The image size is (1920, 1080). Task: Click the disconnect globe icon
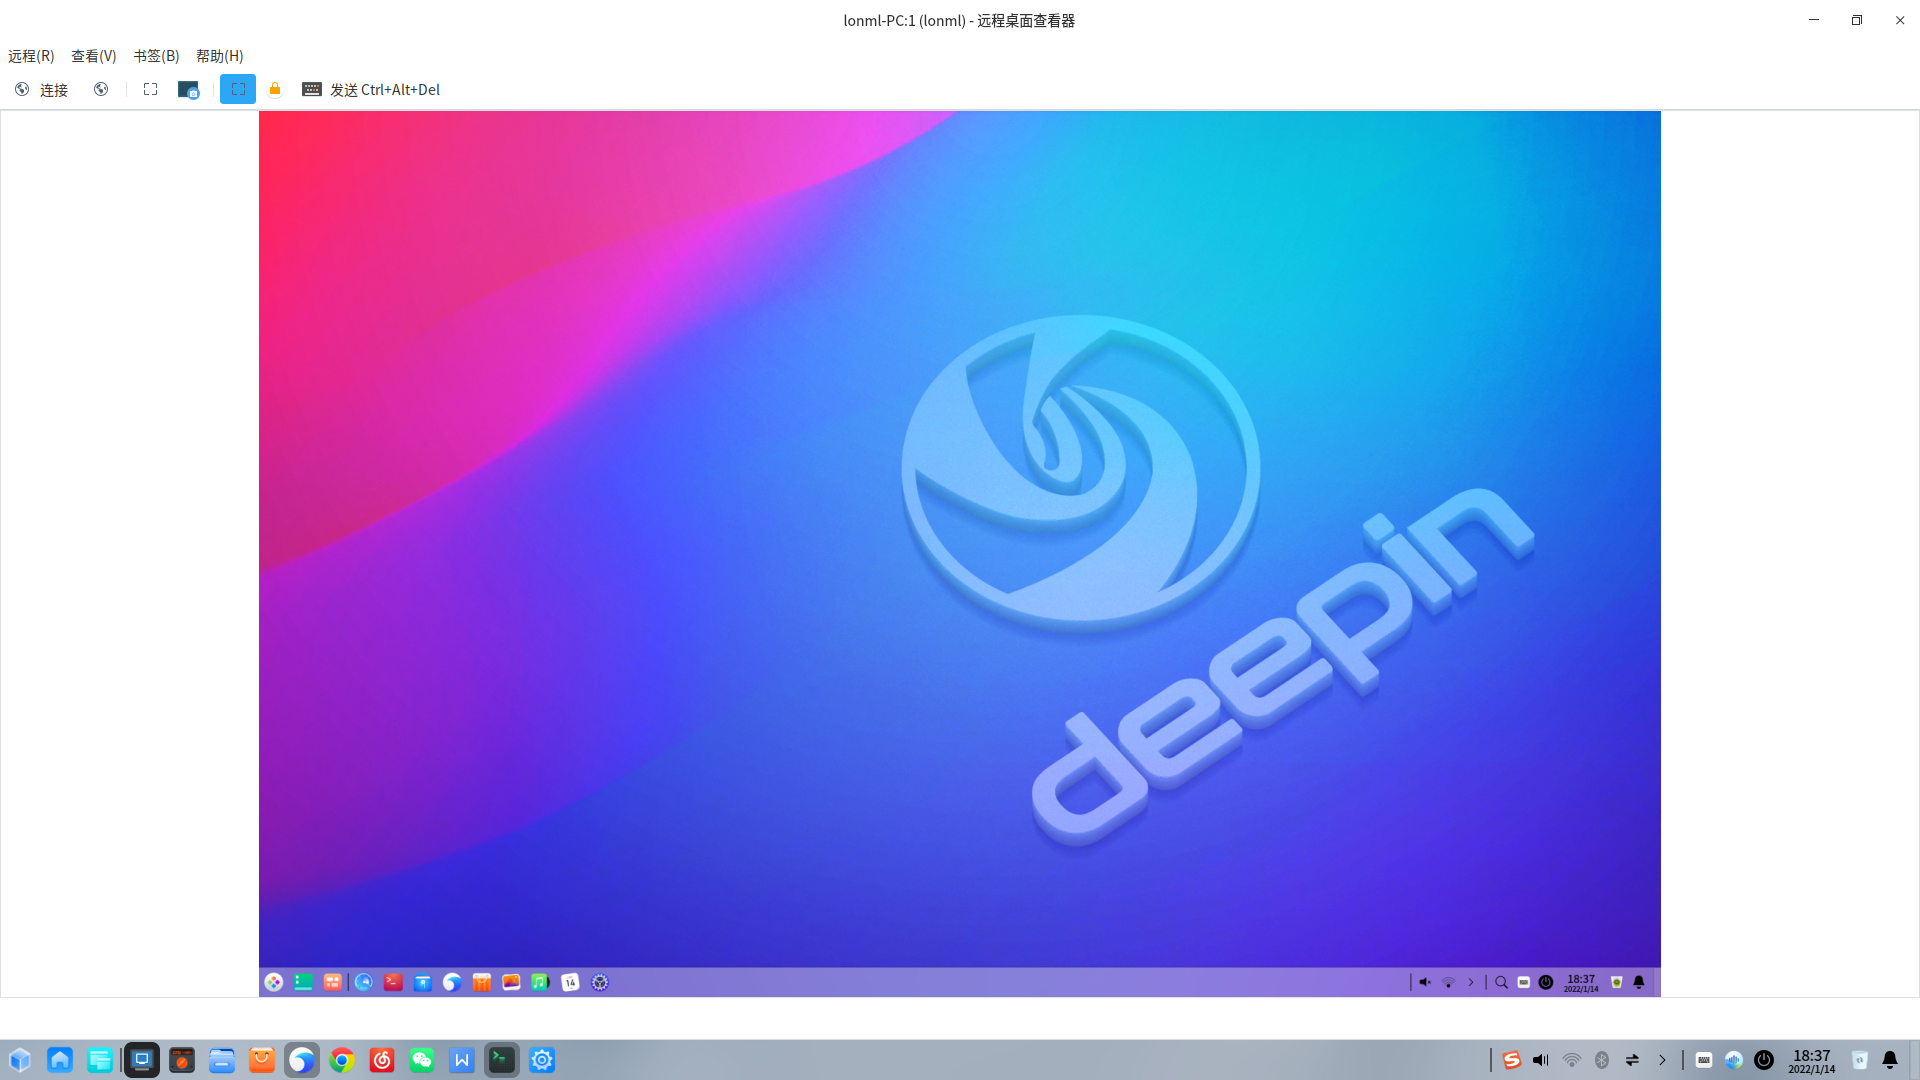(x=101, y=90)
